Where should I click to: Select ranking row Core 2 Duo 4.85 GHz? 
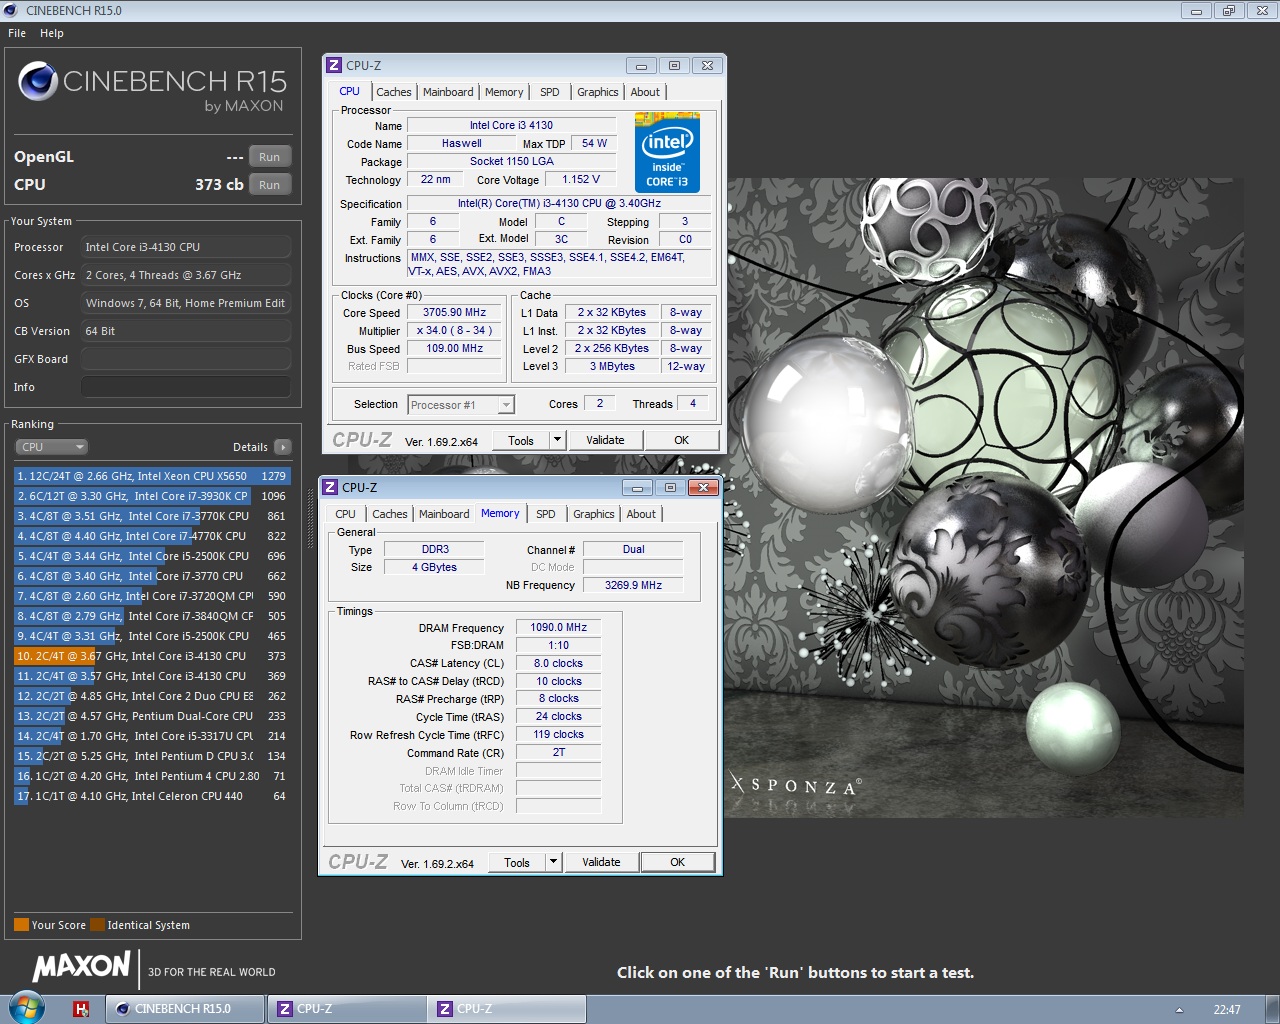[152, 696]
